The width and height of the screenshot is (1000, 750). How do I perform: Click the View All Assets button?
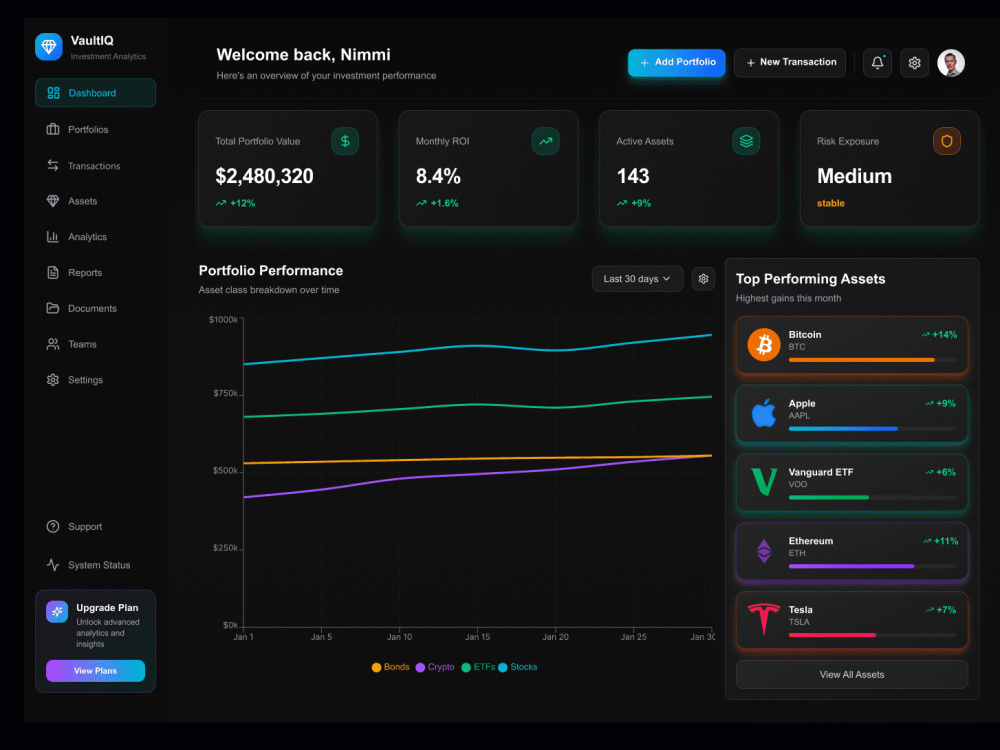point(851,674)
